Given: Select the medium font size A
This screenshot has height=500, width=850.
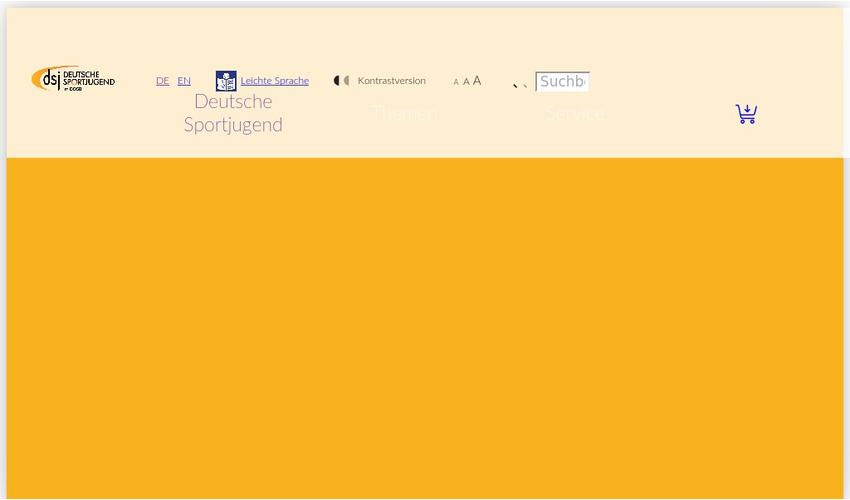Looking at the screenshot, I should click(466, 82).
